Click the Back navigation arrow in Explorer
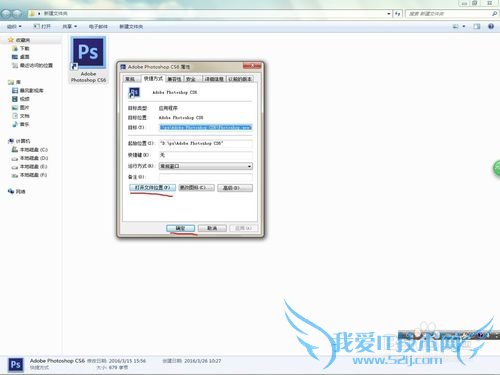The height and width of the screenshot is (375, 500). [x=6, y=14]
